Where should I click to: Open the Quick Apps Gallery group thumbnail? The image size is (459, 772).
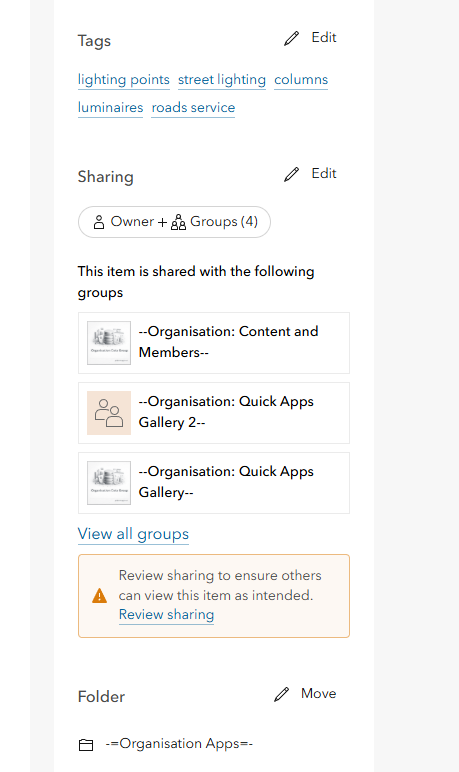pos(109,483)
